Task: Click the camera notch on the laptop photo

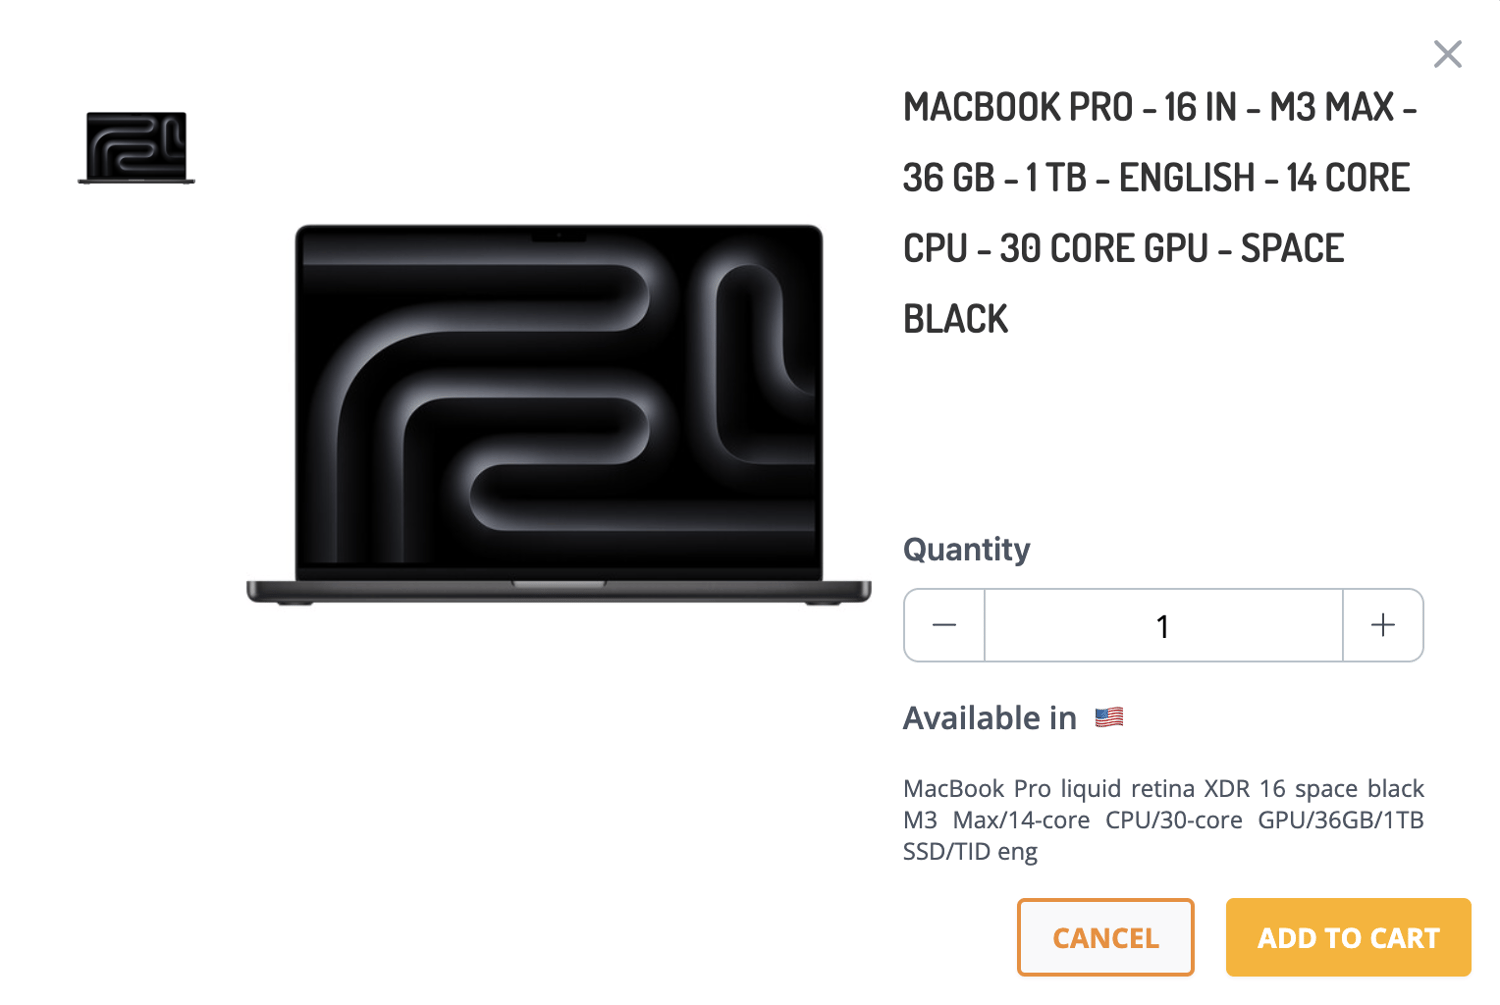Action: [558, 236]
